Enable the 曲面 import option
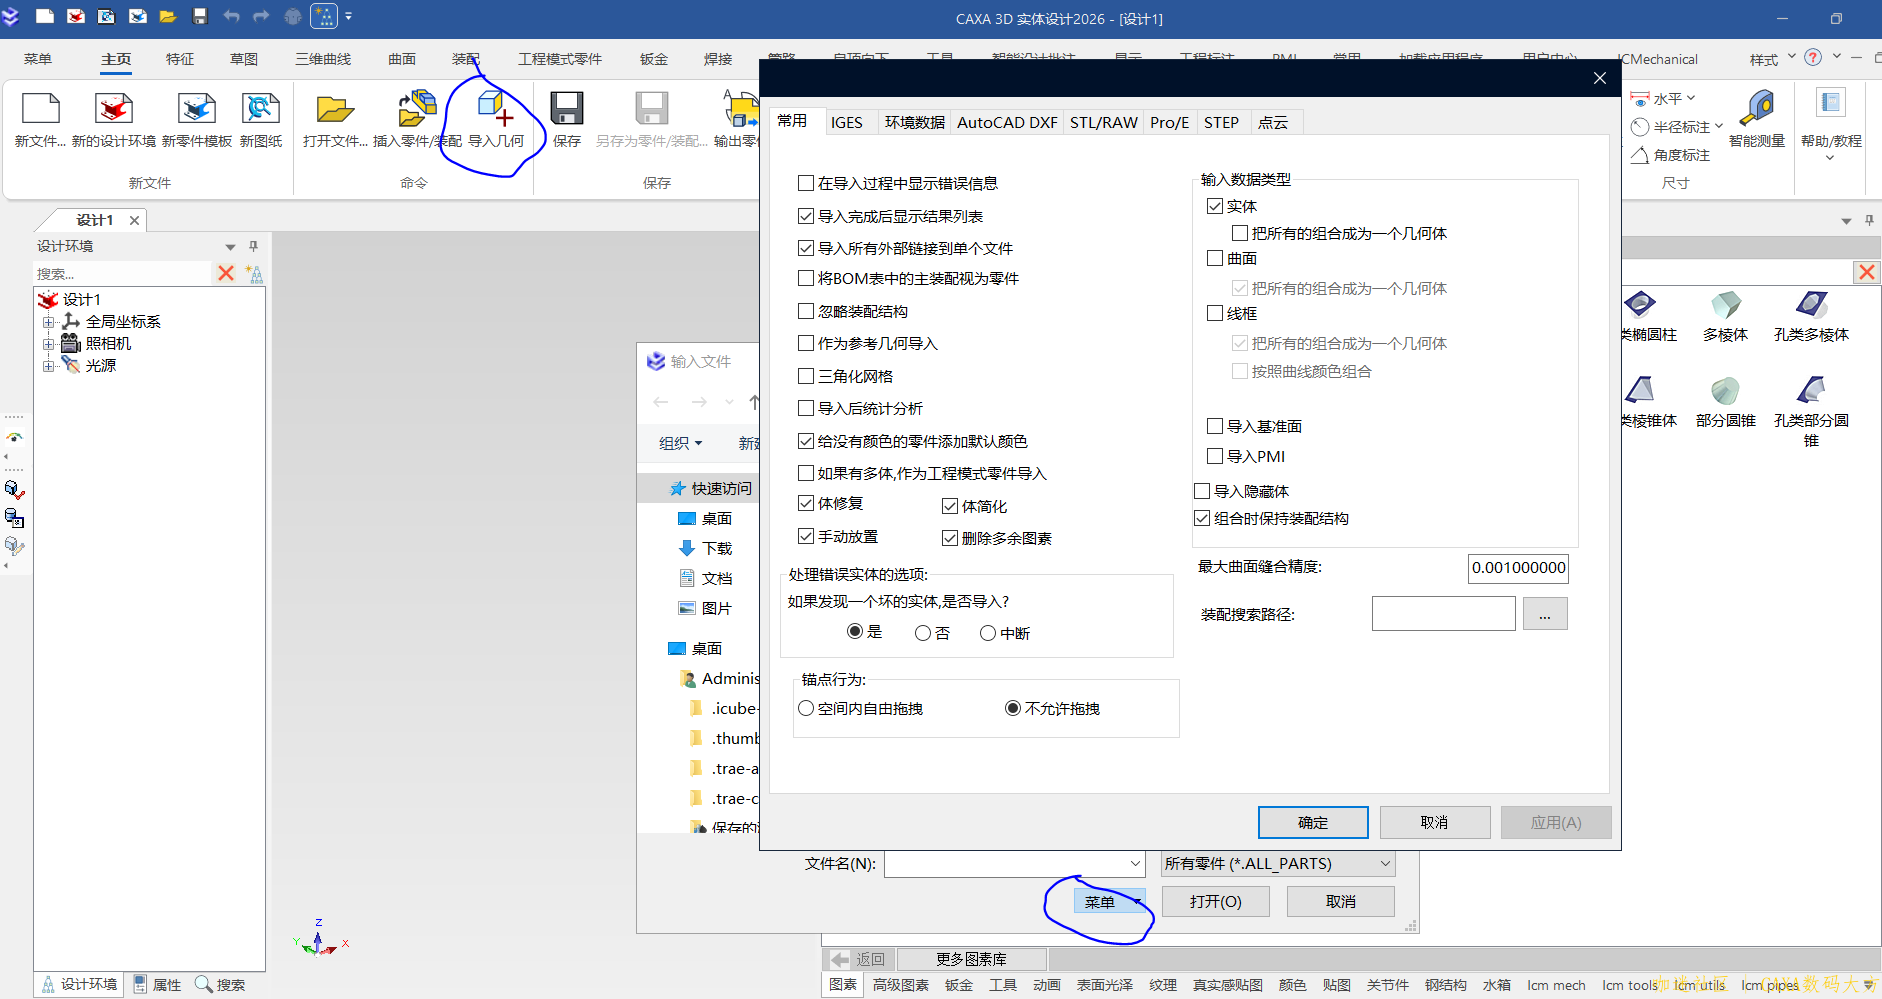The height and width of the screenshot is (999, 1882). pos(1216,258)
